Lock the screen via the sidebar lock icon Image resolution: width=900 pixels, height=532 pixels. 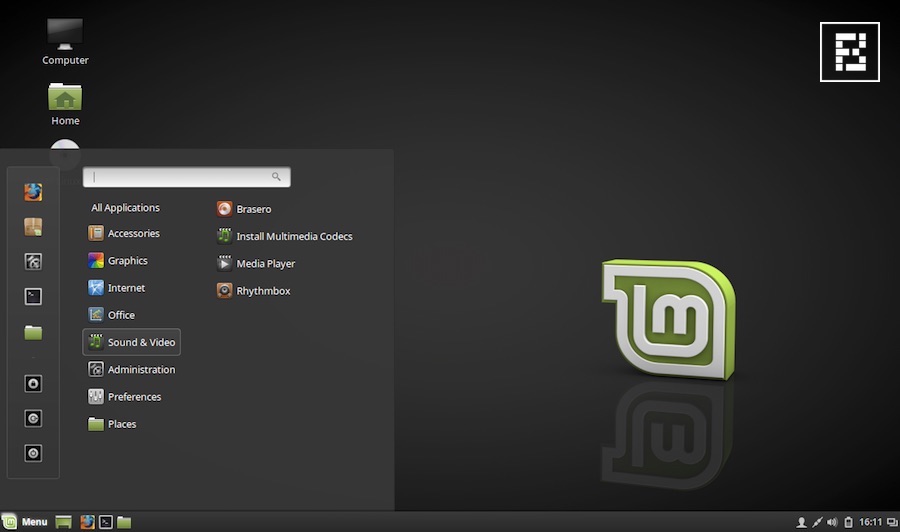[33, 383]
